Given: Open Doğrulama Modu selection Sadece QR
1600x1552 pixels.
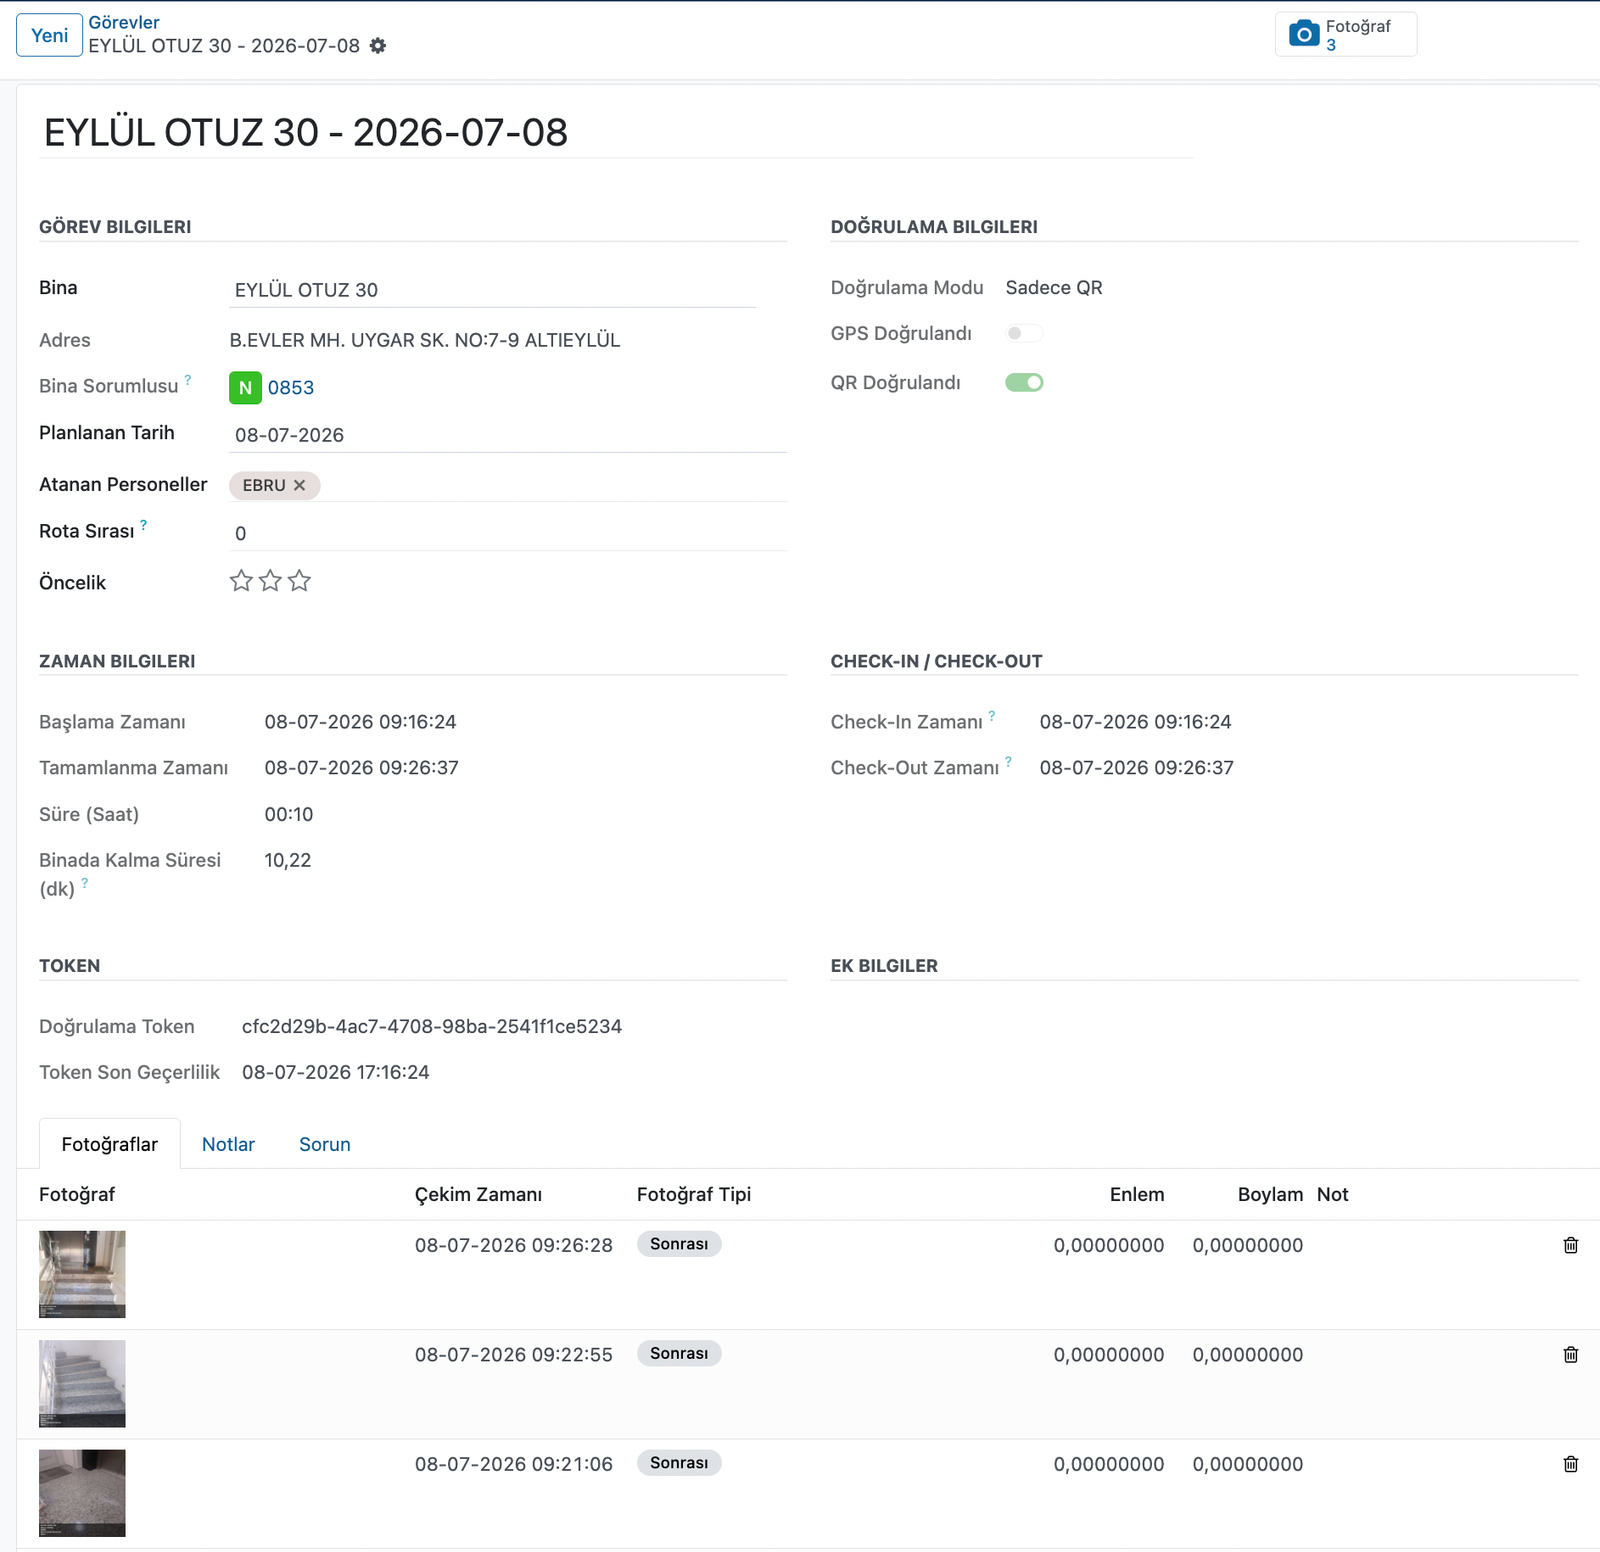Looking at the screenshot, I should (x=1054, y=288).
